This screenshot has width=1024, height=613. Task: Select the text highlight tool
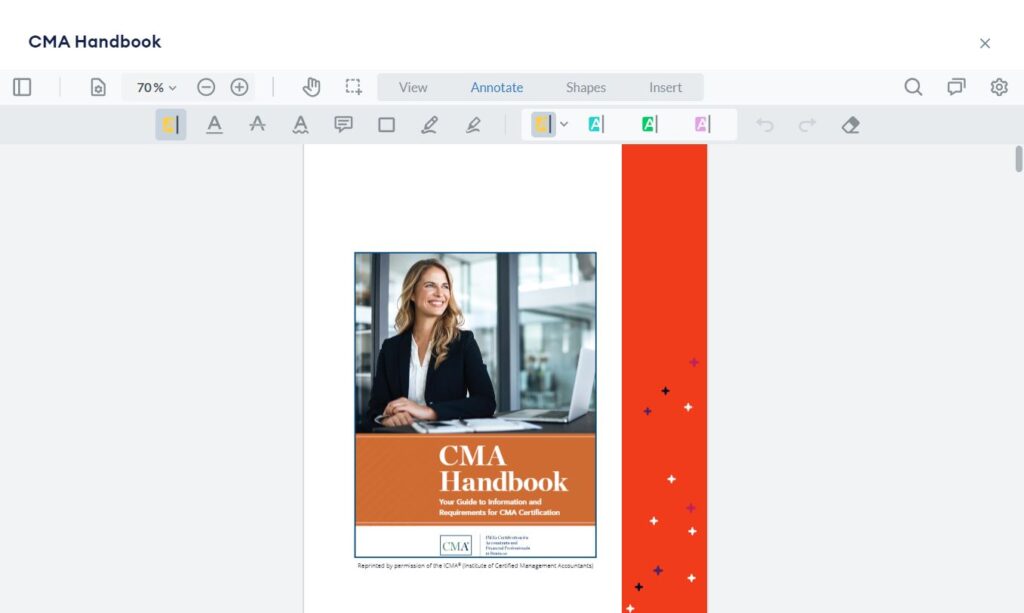(169, 124)
